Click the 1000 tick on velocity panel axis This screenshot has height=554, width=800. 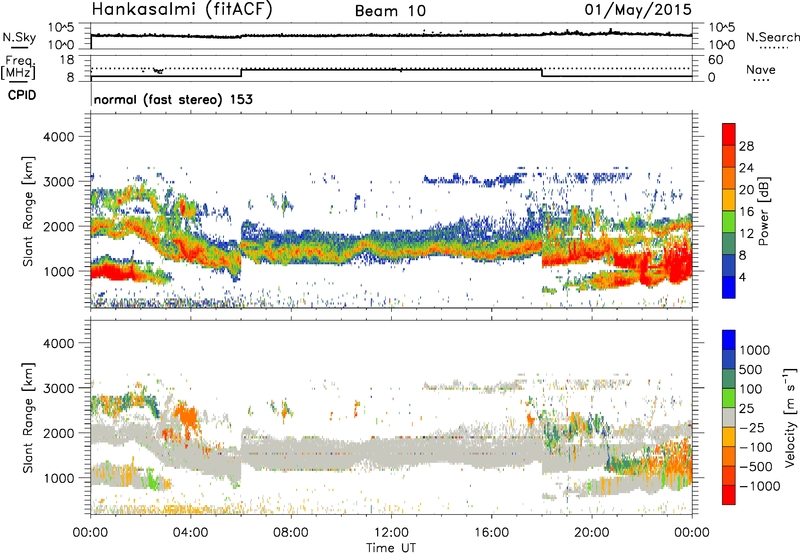click(x=58, y=478)
